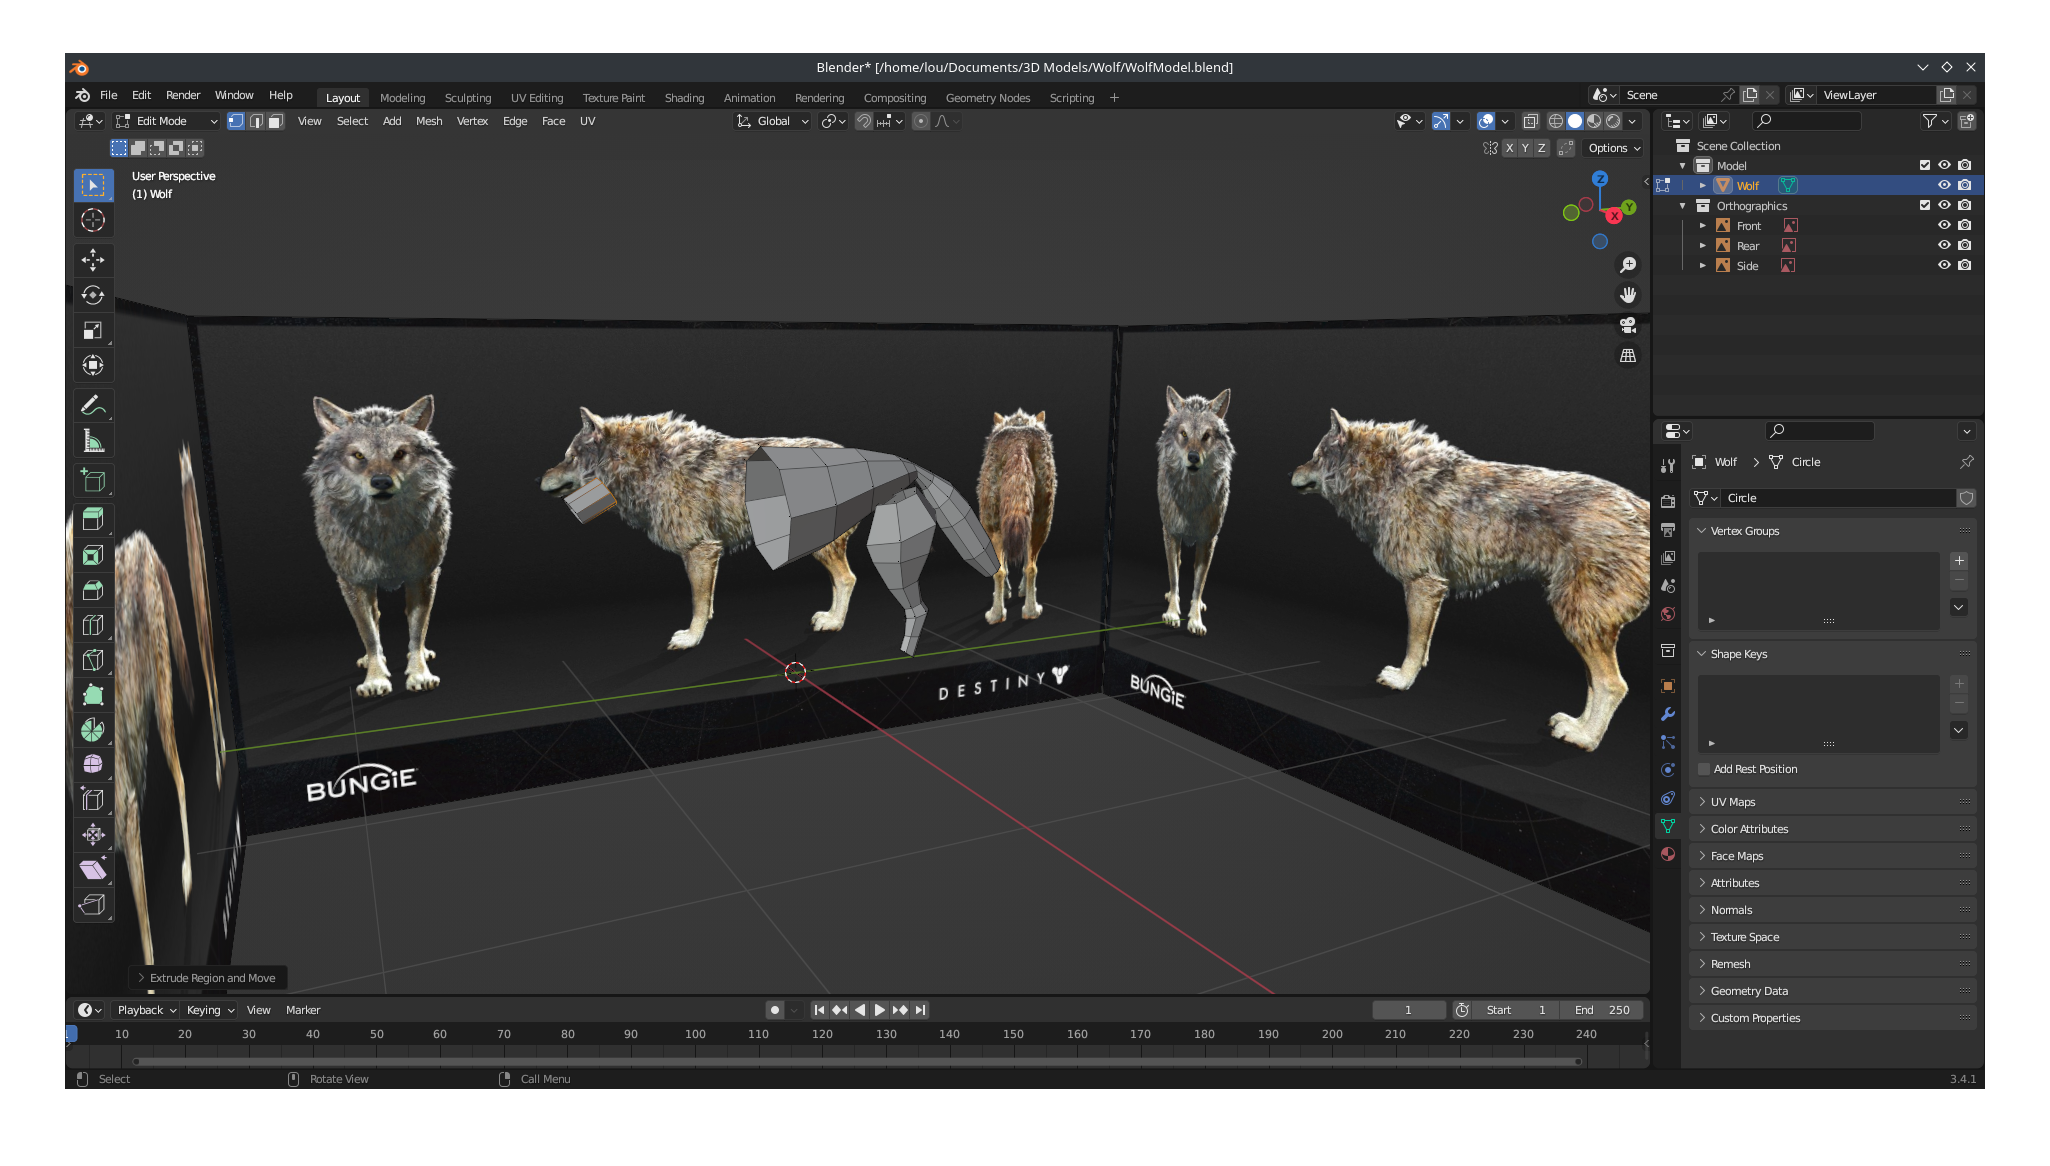
Task: Collapse the Vertex Groups panel
Action: [x=1832, y=531]
